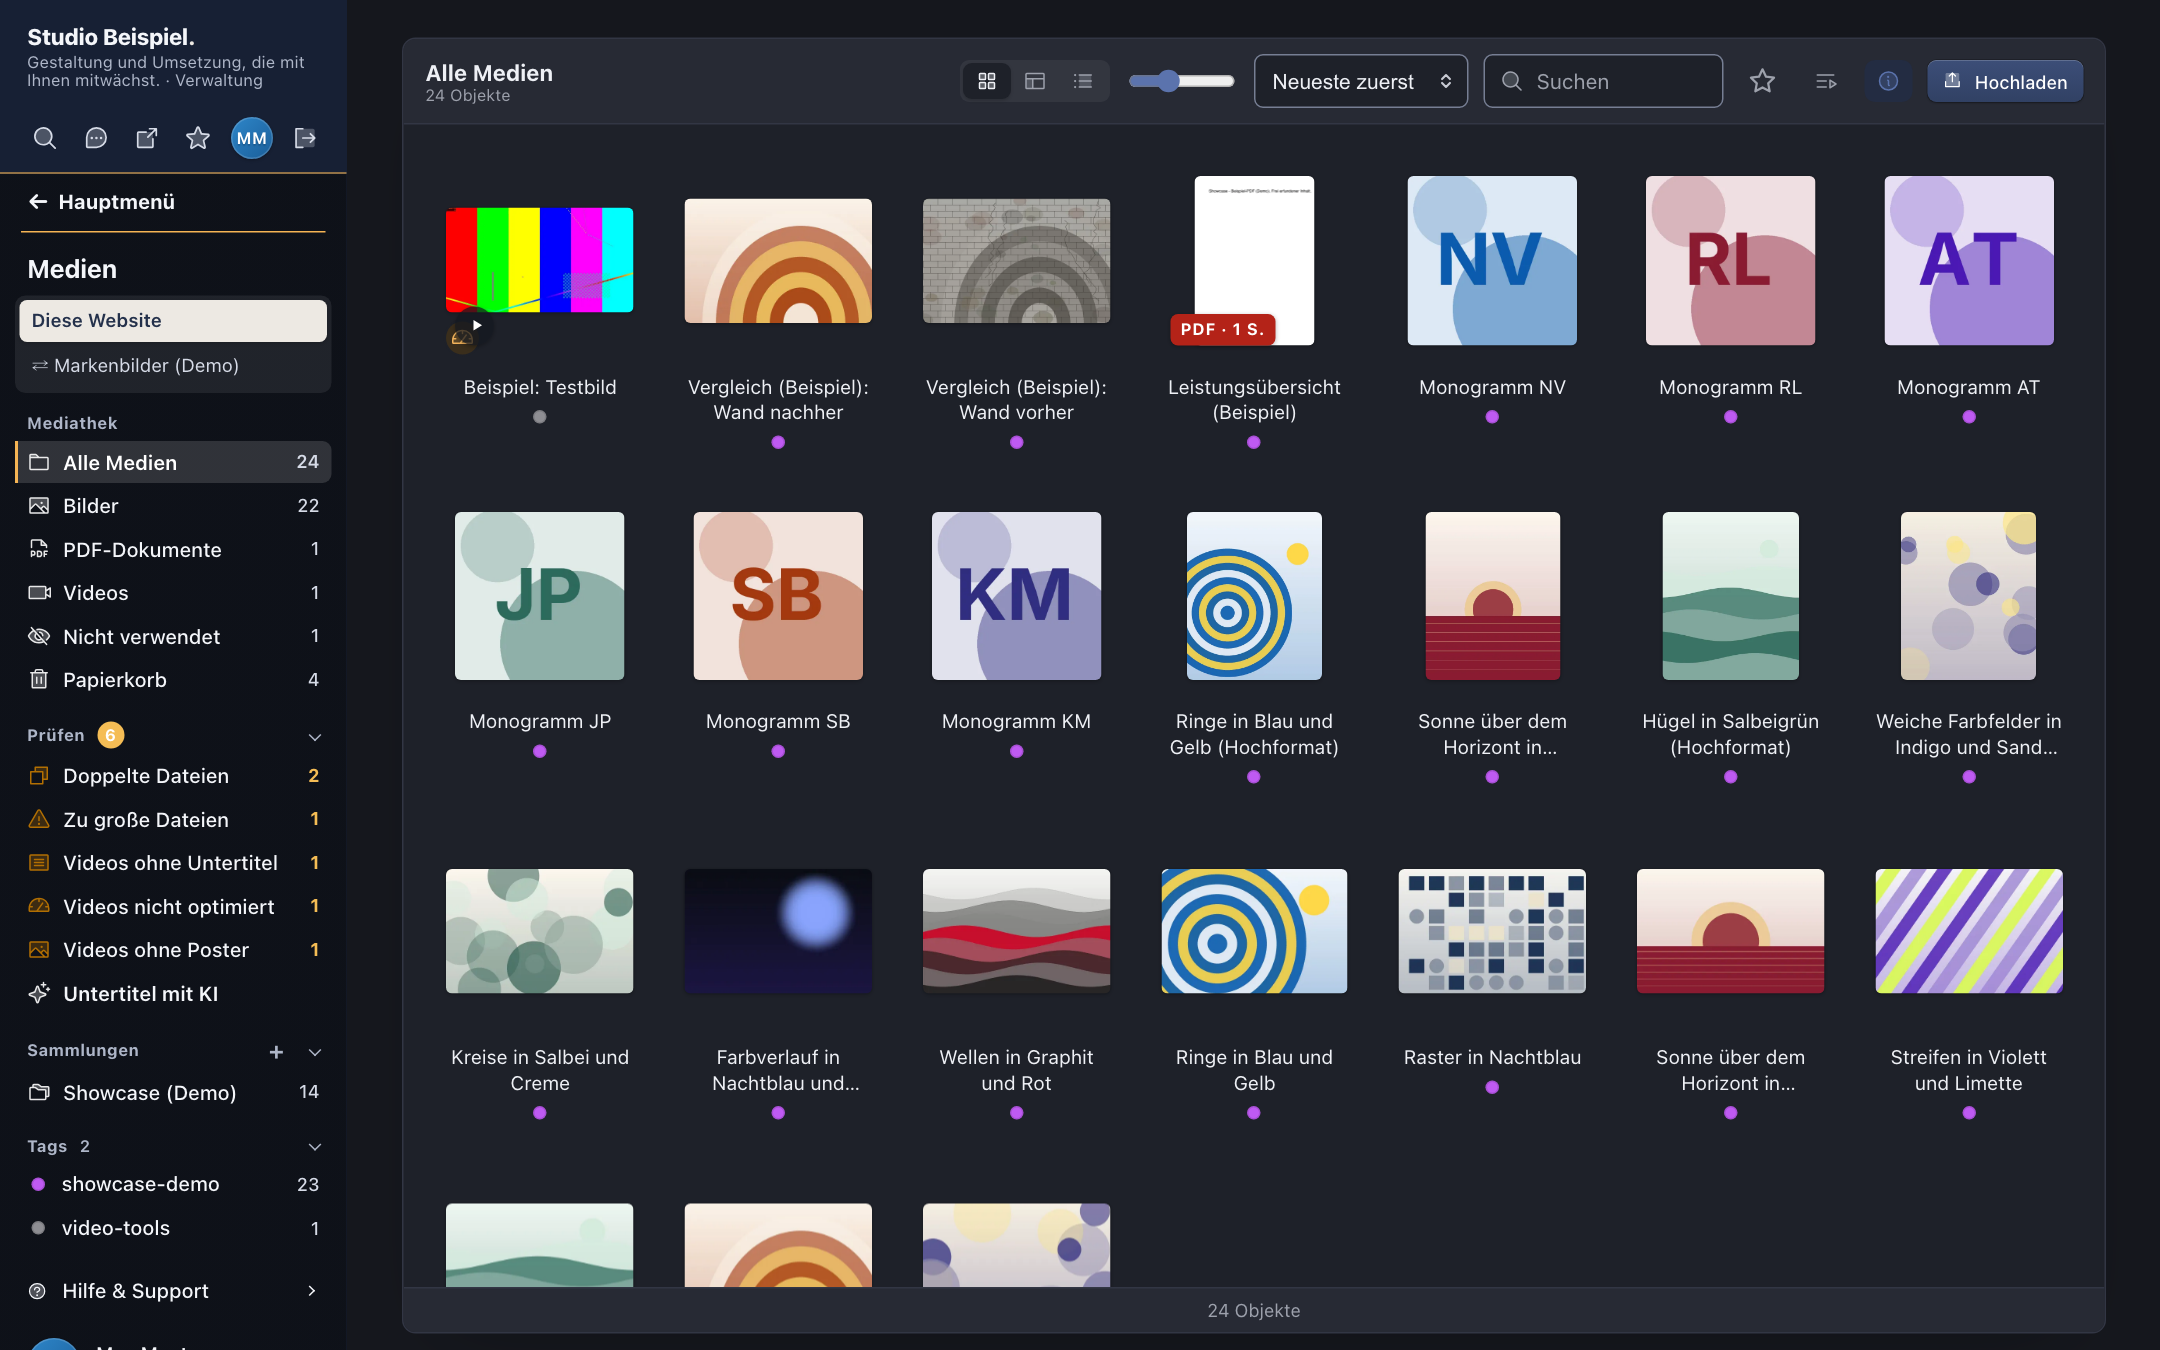Click the Suchen search field
2160x1350 pixels.
1603,81
